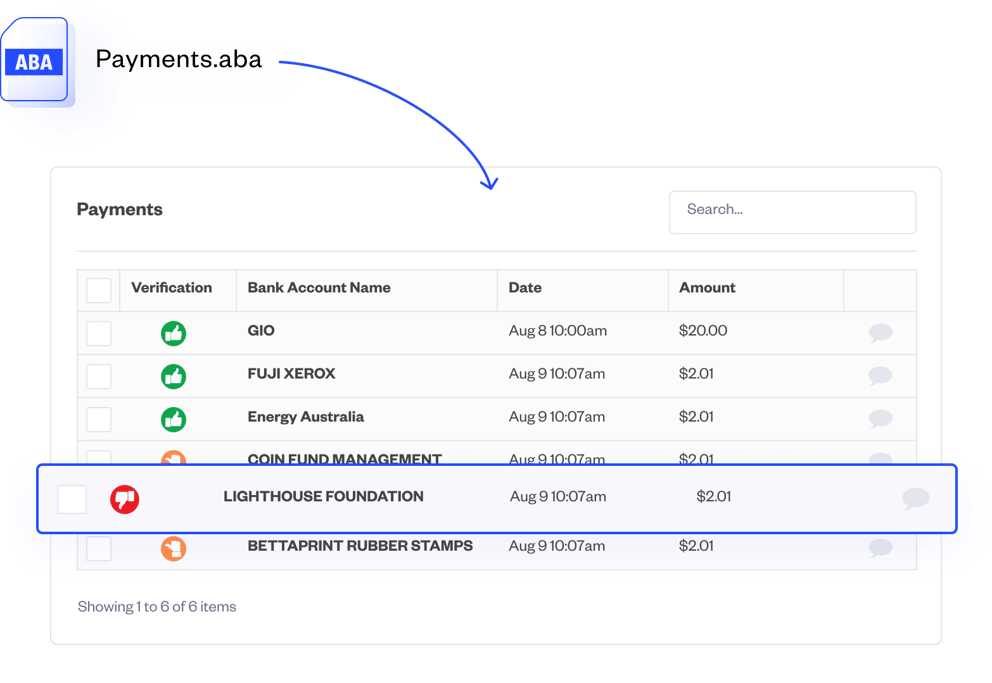Click the red thumbs-down icon on LIGHTHOUSE FOUNDATION

pyautogui.click(x=124, y=497)
